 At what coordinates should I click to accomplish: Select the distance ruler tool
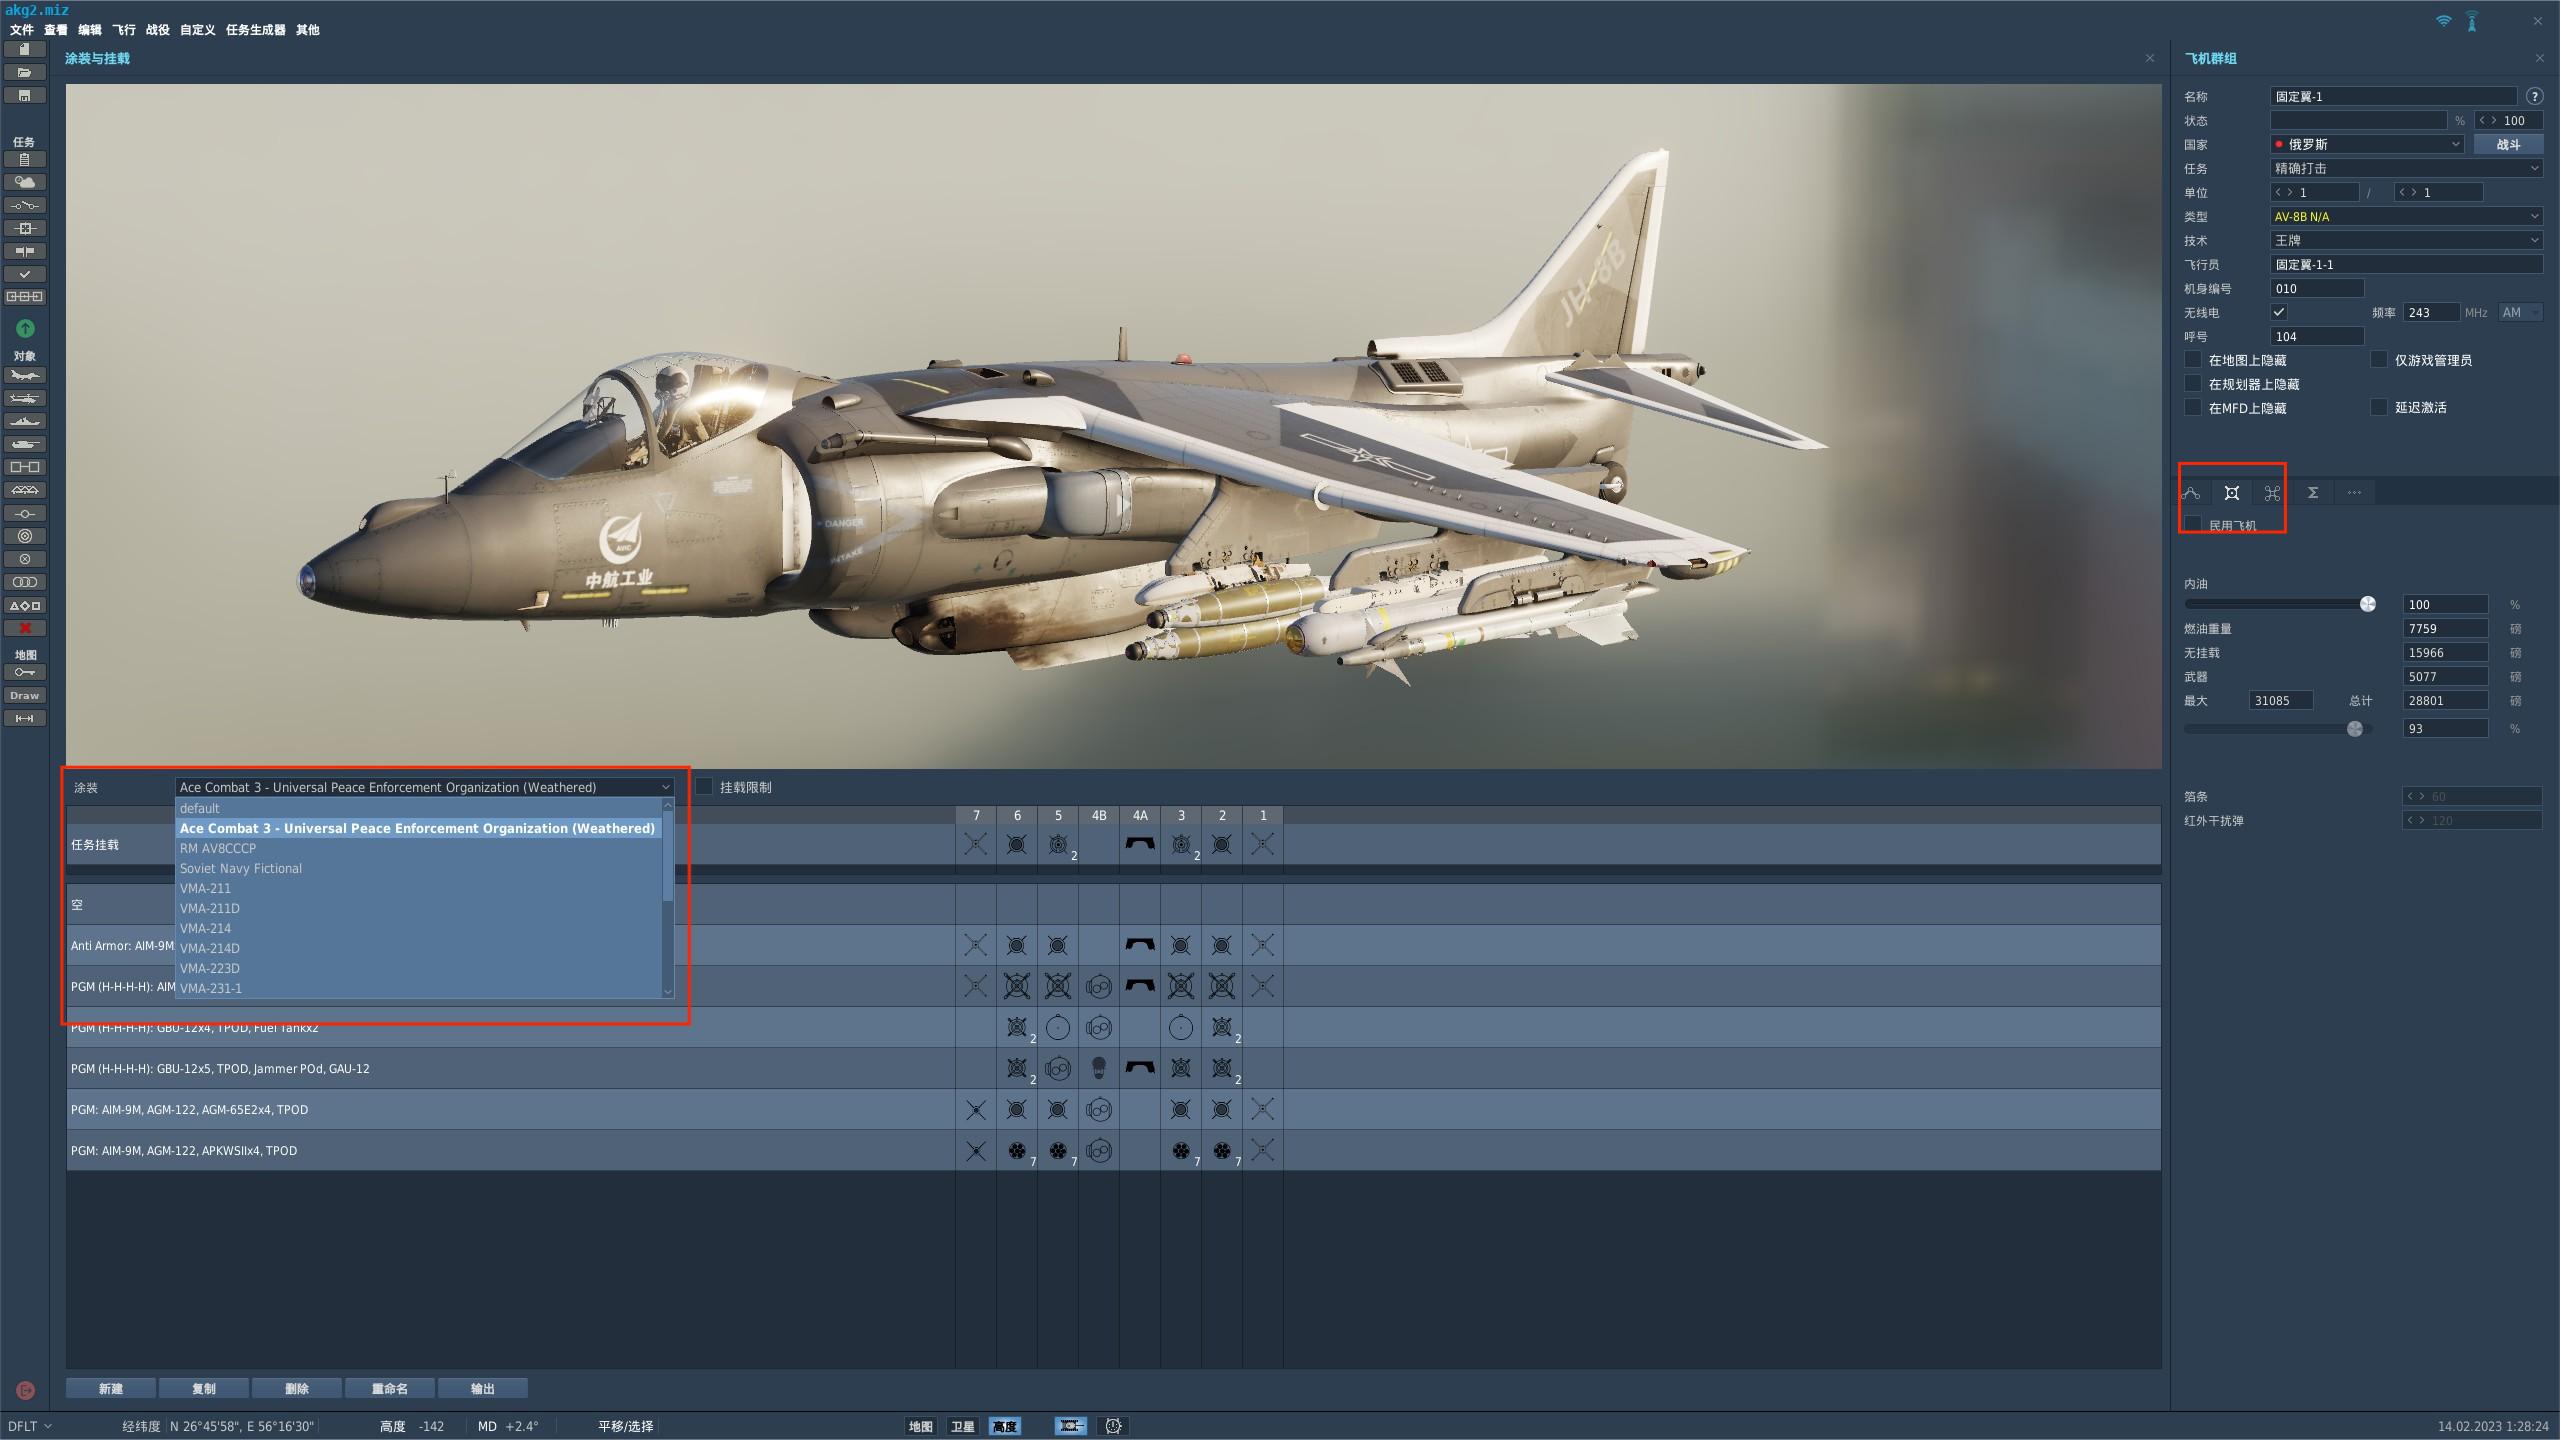click(x=25, y=718)
